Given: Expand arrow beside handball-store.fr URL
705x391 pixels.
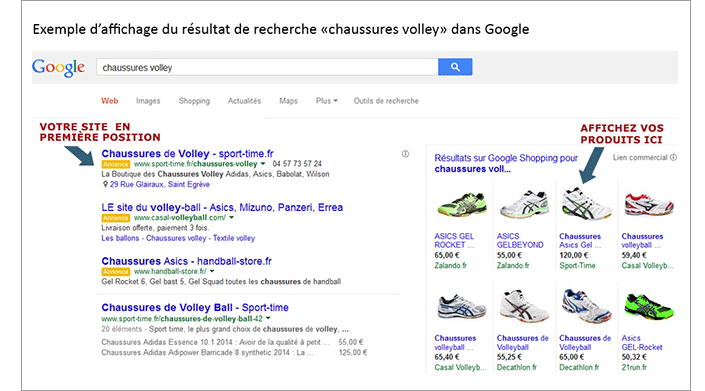Looking at the screenshot, I should [212, 271].
